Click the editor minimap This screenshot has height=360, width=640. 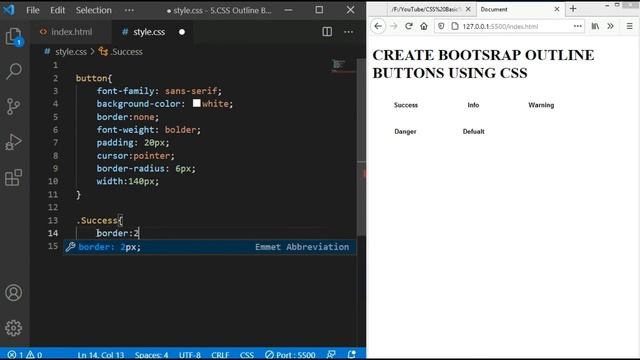click(x=343, y=65)
